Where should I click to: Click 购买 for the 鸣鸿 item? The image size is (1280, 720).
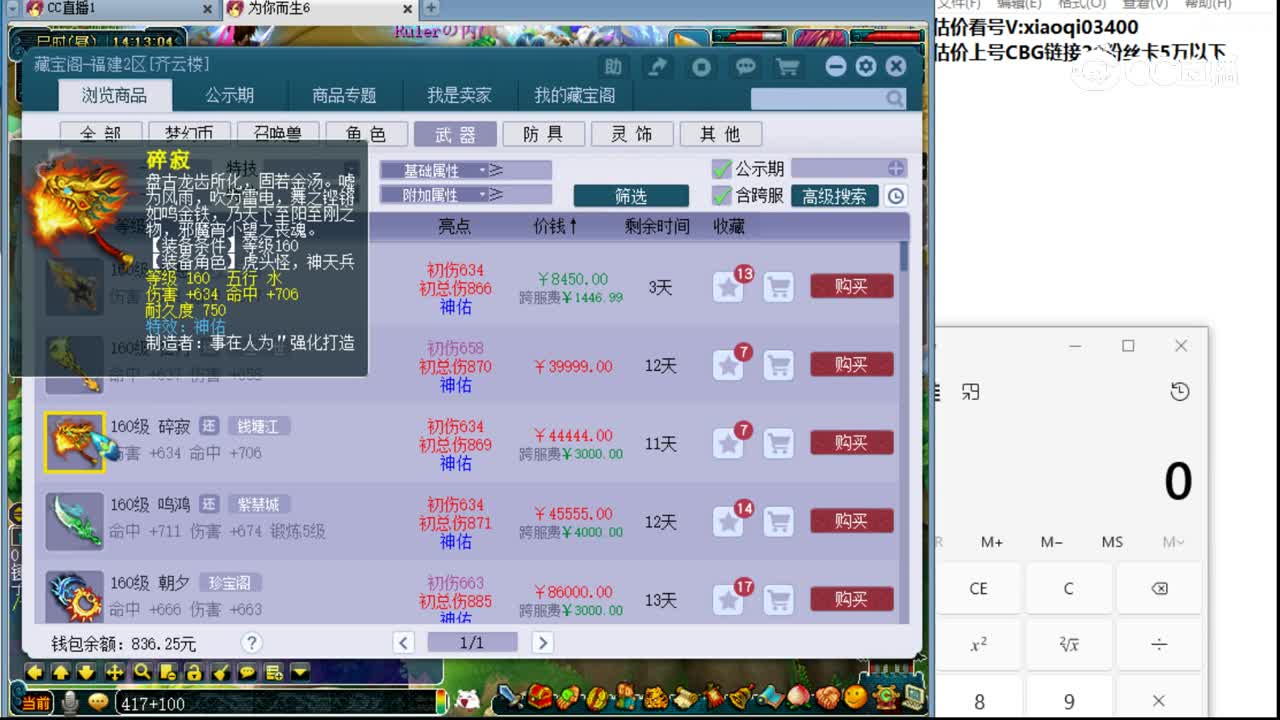(x=851, y=521)
